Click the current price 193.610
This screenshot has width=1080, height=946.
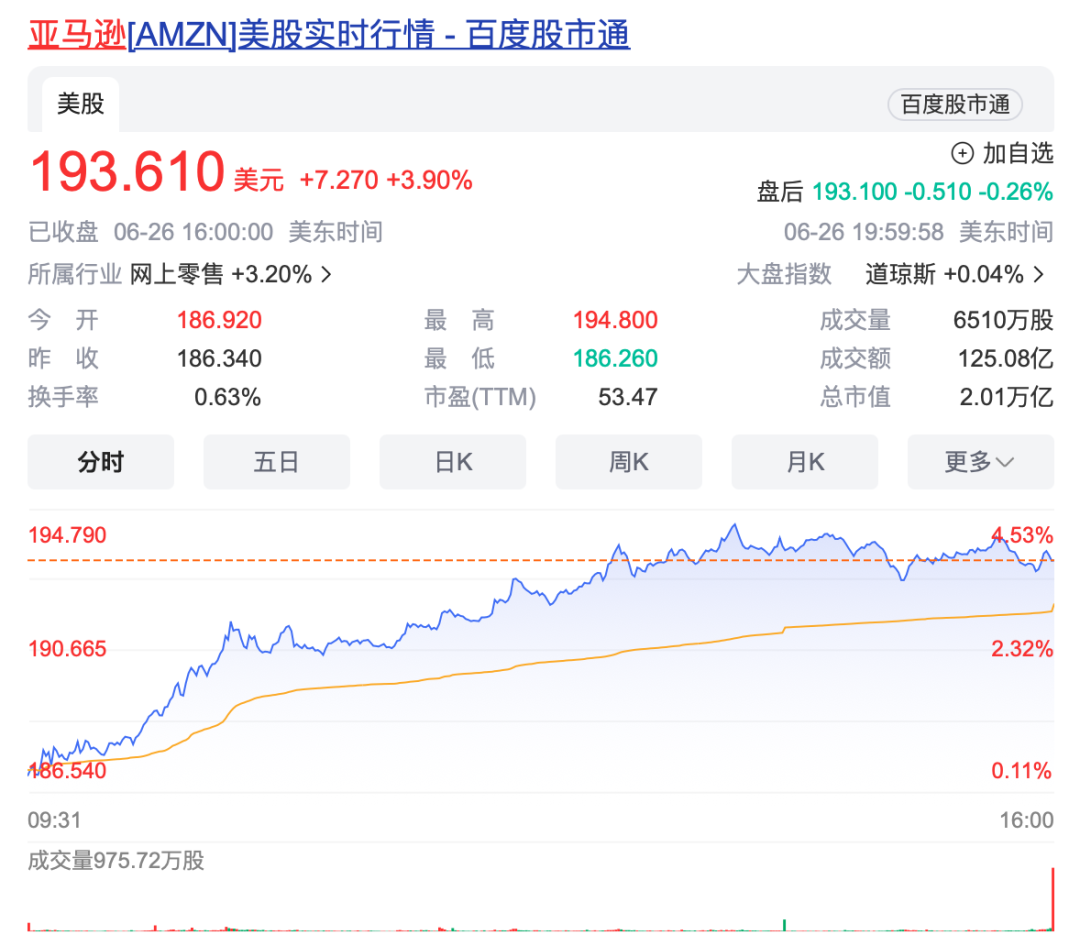click(127, 172)
